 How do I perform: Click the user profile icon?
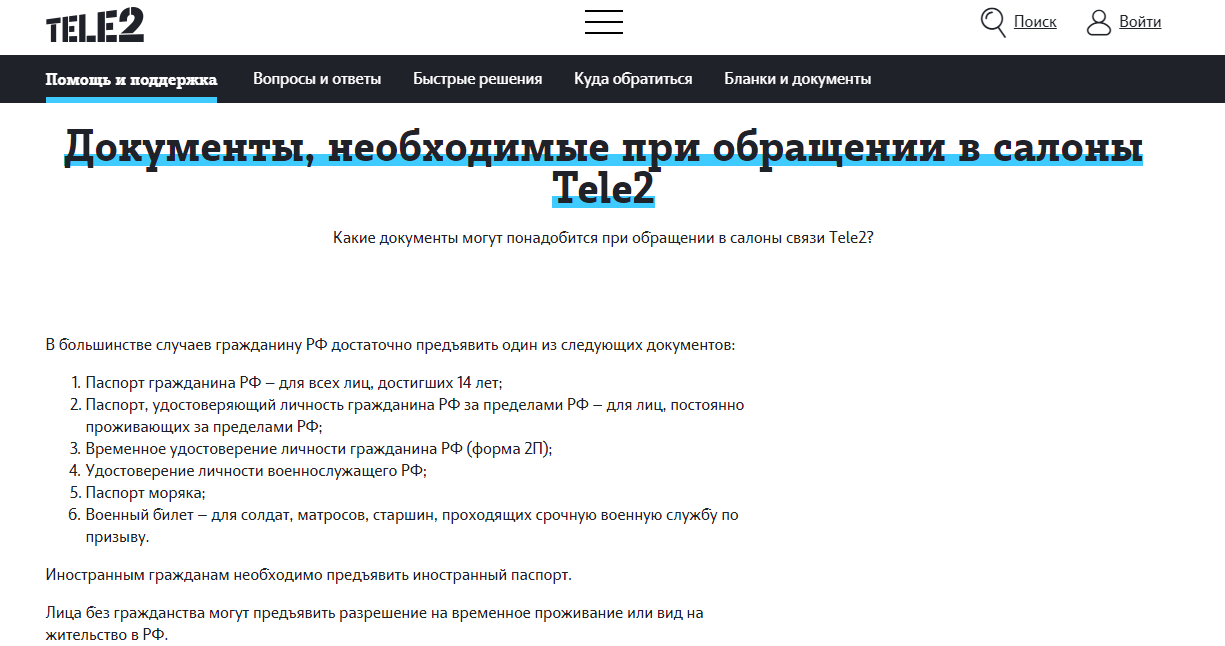click(1099, 22)
